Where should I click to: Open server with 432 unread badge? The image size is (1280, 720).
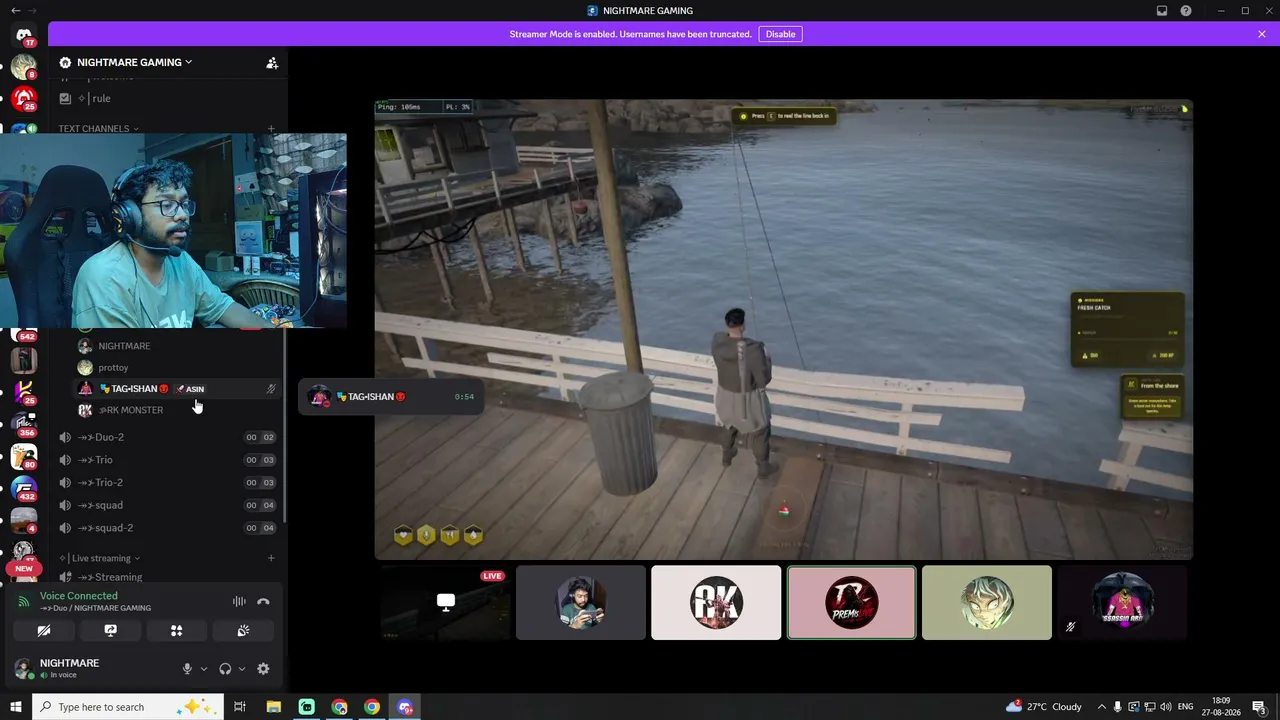click(23, 489)
